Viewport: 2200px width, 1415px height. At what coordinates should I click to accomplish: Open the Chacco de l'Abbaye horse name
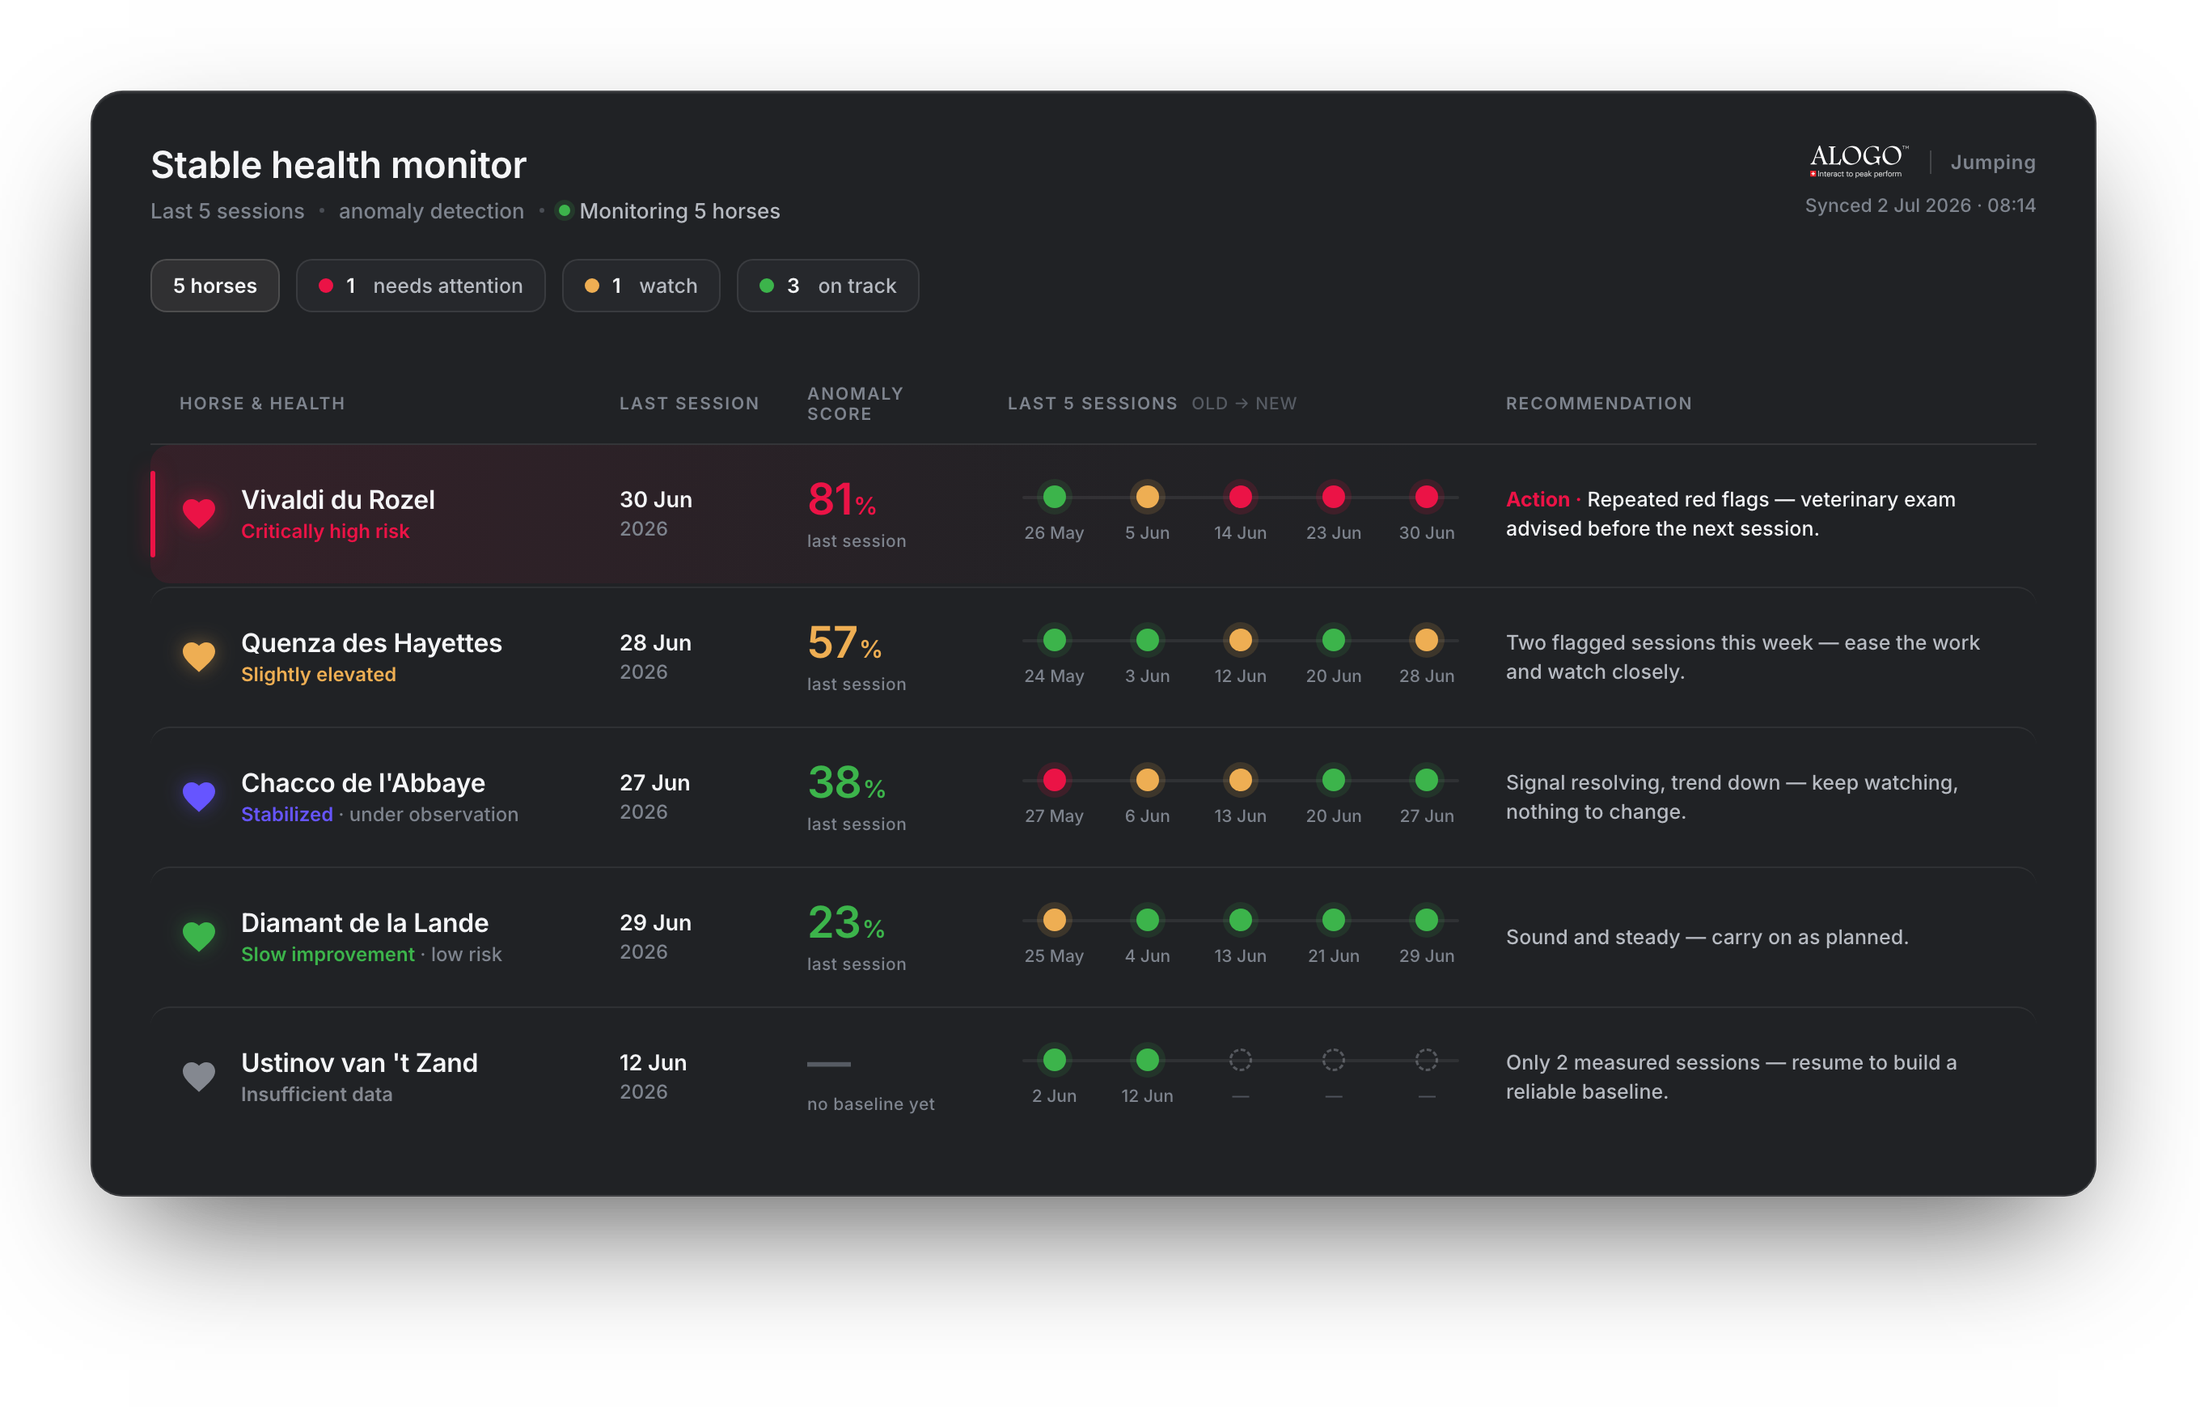pos(363,783)
